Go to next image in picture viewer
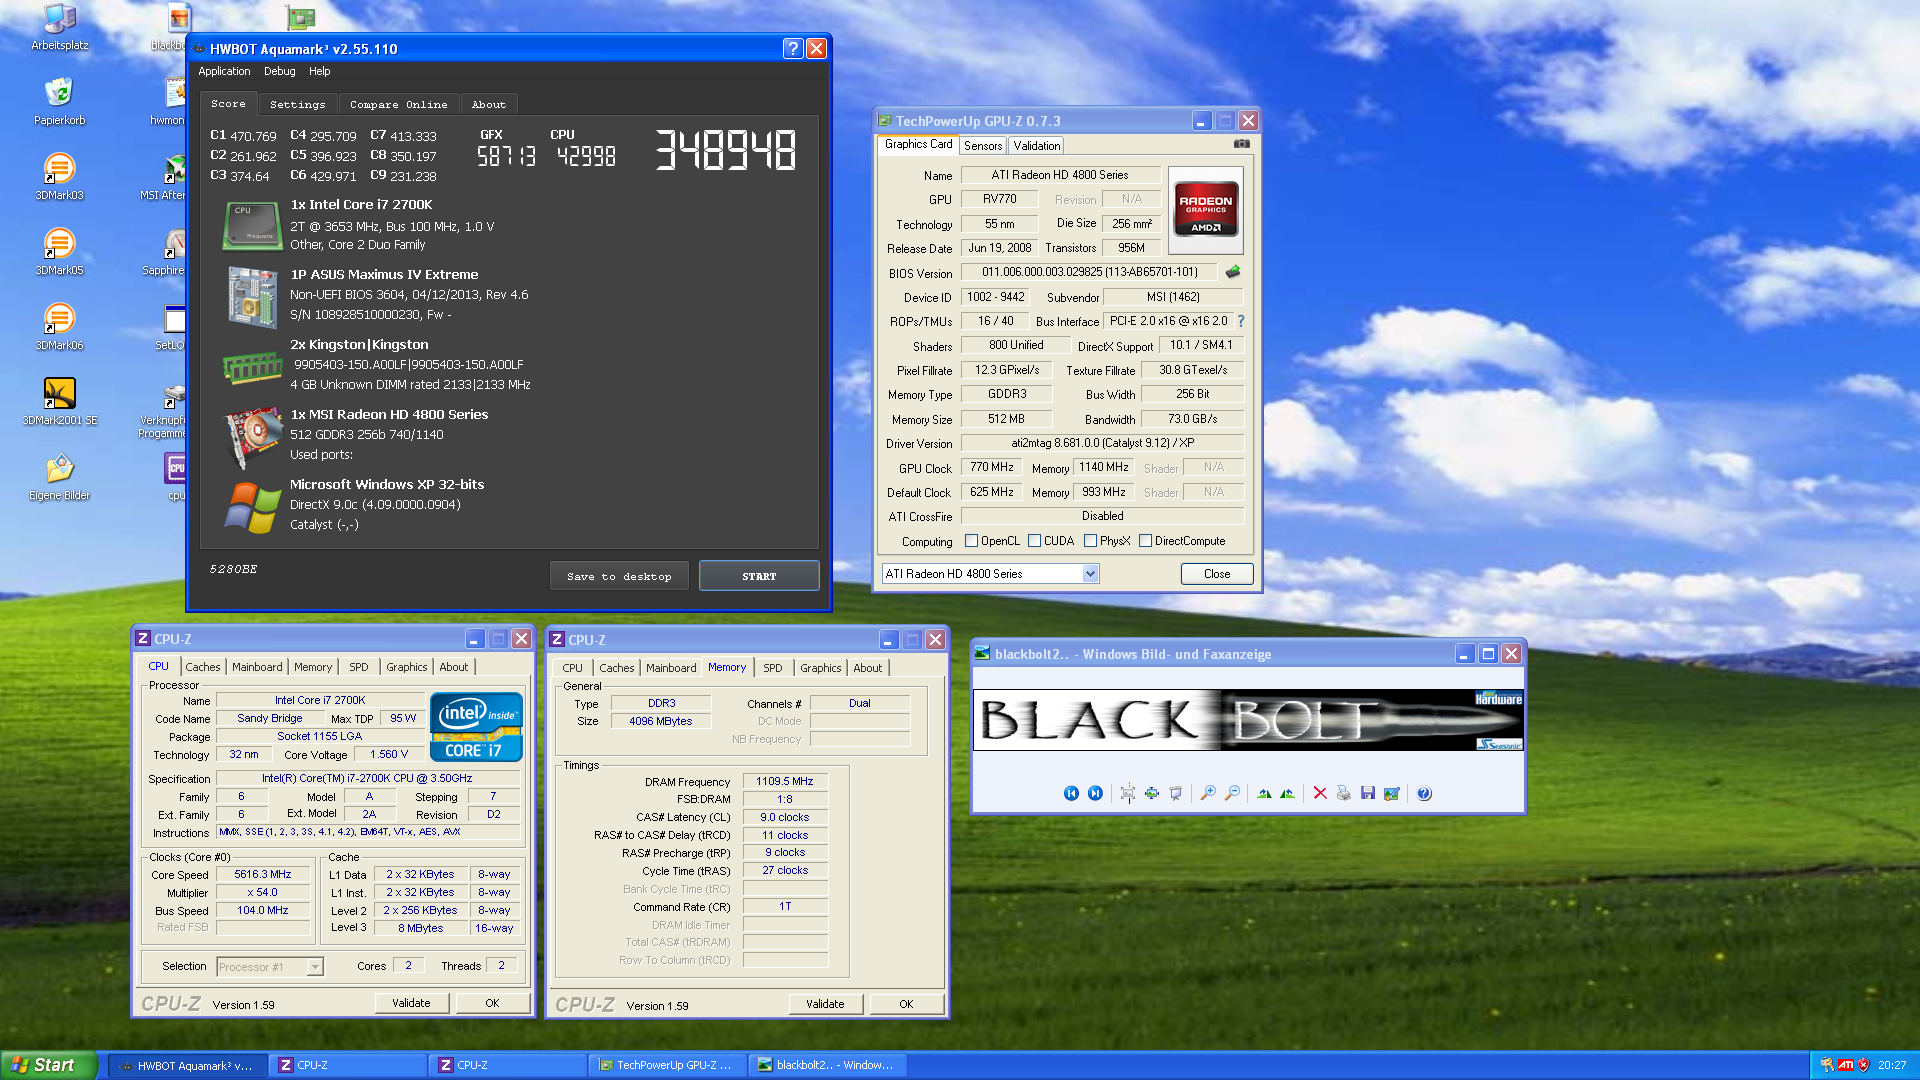Image resolution: width=1920 pixels, height=1080 pixels. pyautogui.click(x=1095, y=793)
